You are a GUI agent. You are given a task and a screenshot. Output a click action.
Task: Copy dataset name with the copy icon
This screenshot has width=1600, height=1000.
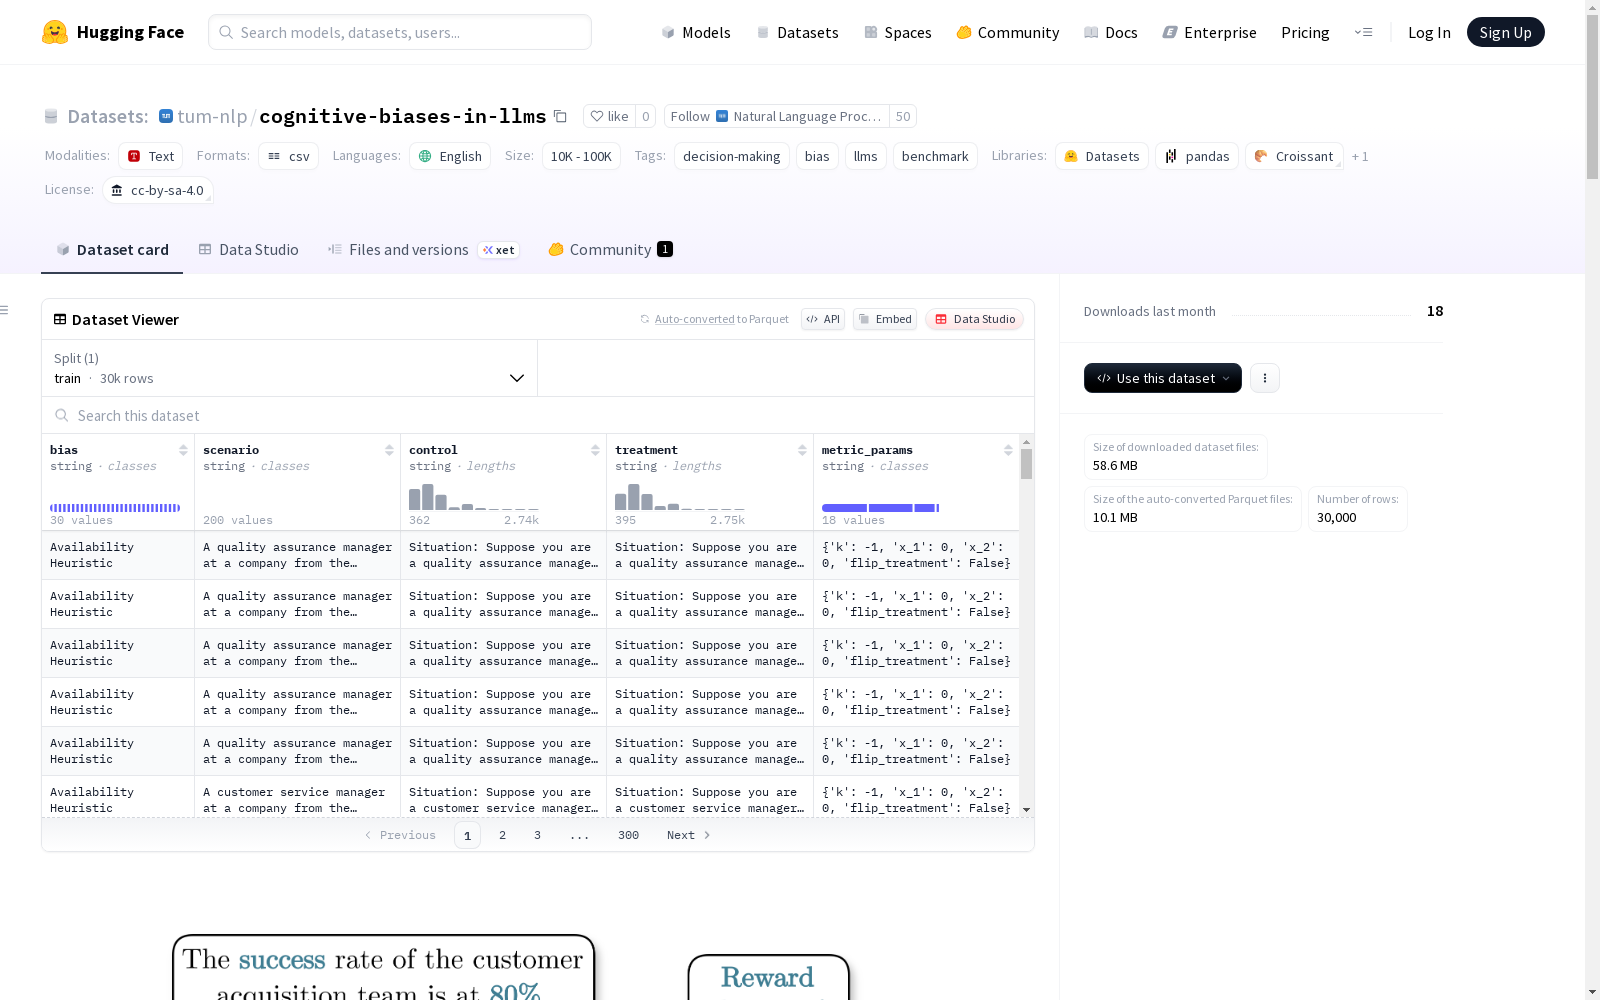560,116
